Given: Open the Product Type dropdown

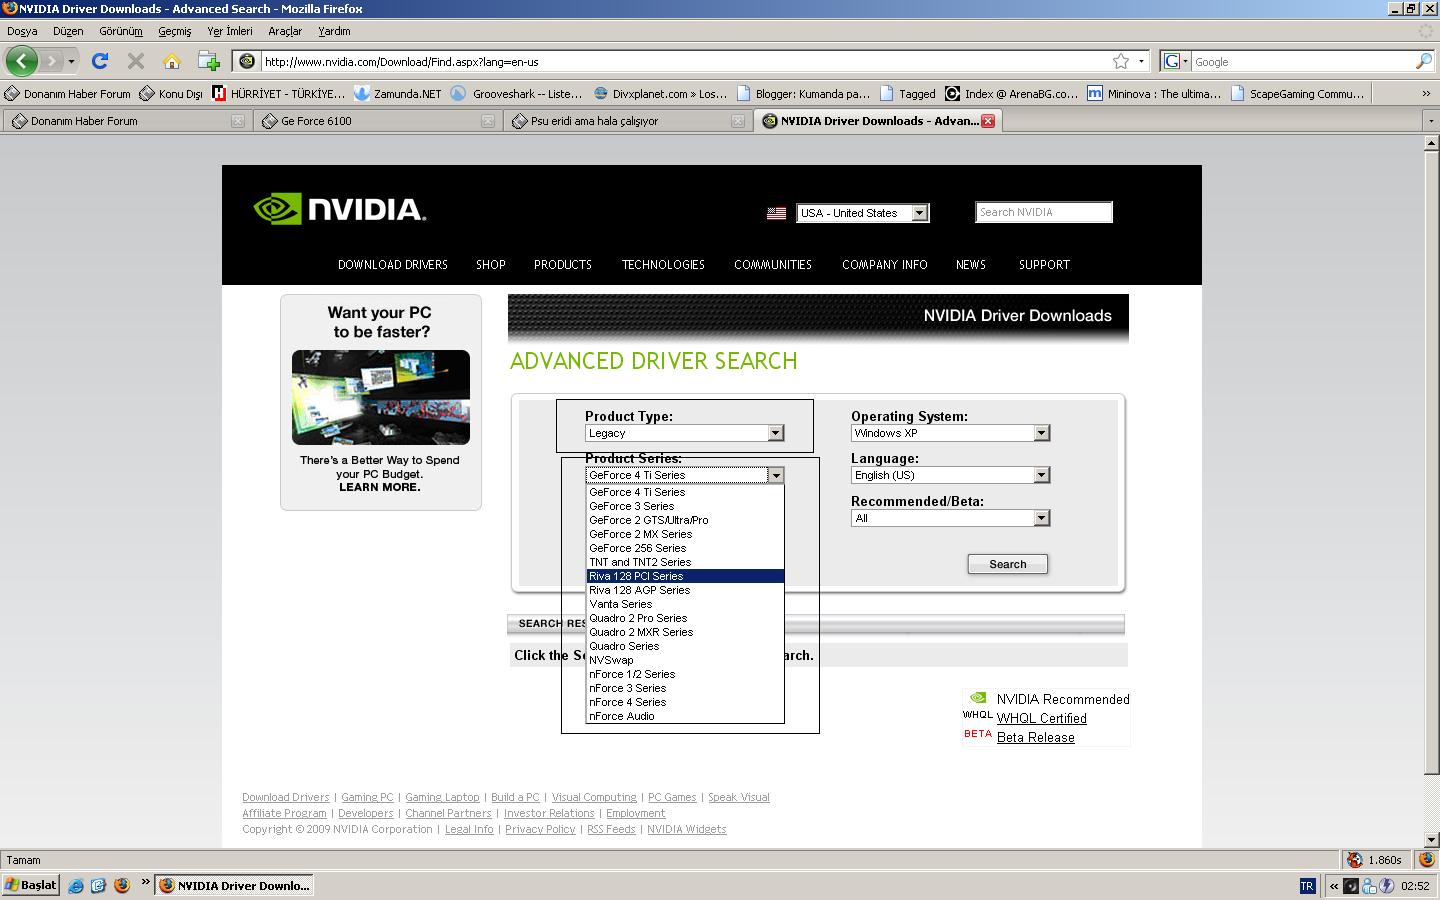Looking at the screenshot, I should click(x=685, y=433).
